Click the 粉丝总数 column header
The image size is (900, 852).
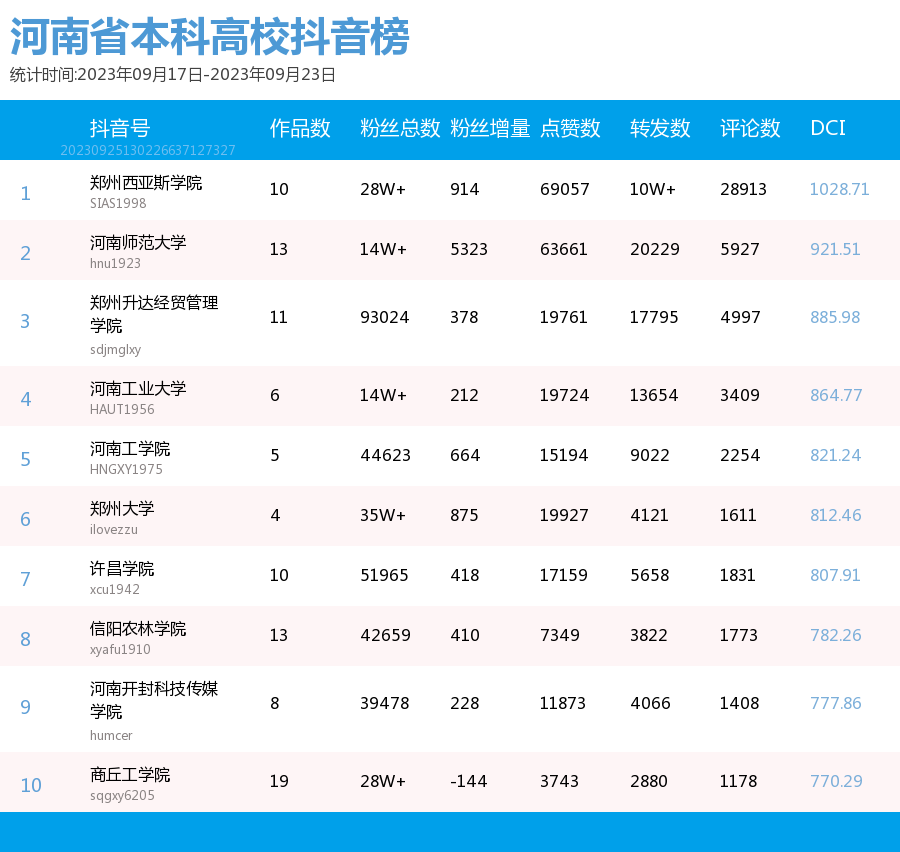coord(400,128)
